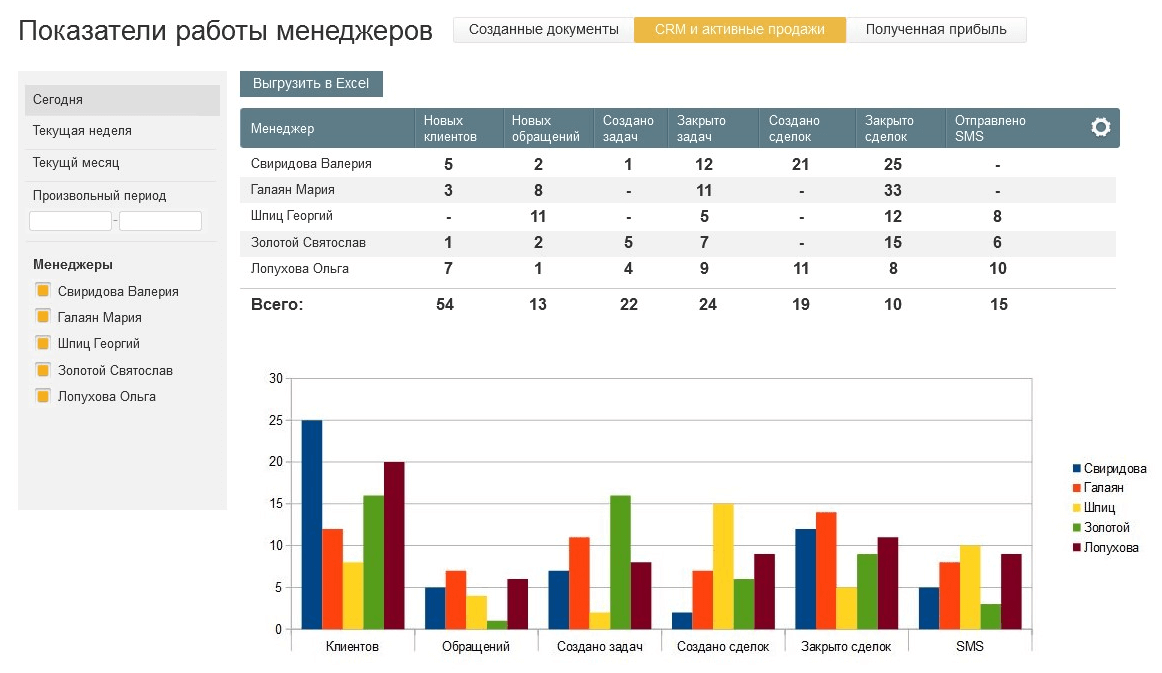Toggle Золотой Святослав checkbox

43,370
